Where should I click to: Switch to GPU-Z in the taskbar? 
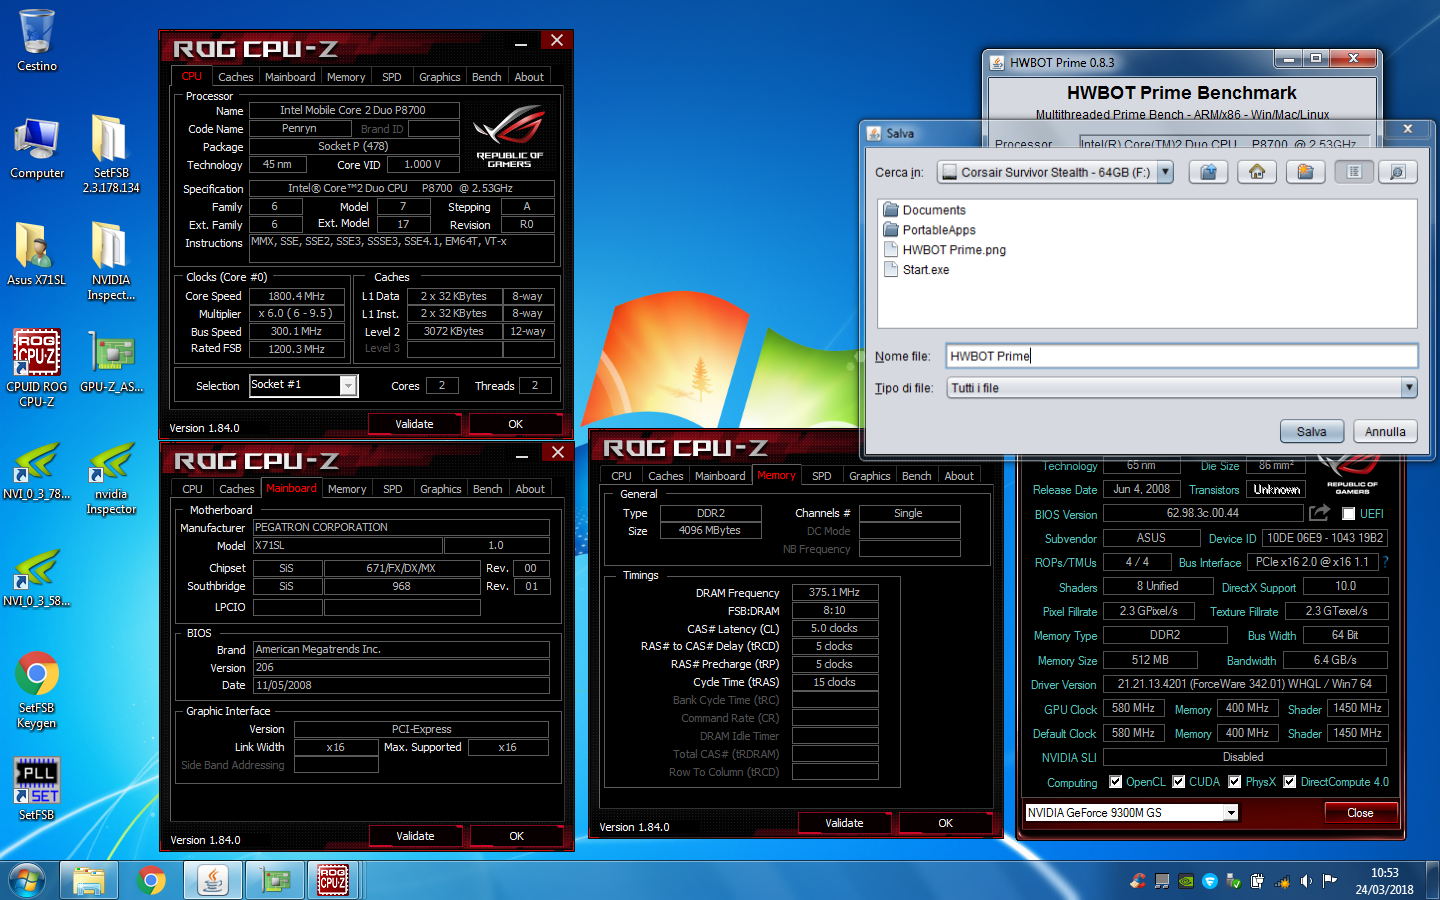(x=273, y=880)
